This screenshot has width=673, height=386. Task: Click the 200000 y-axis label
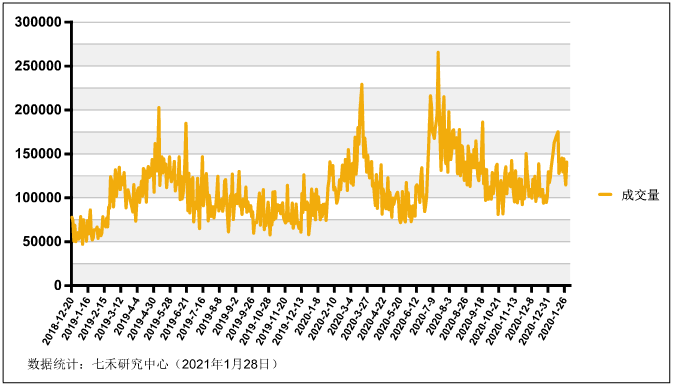coord(38,110)
